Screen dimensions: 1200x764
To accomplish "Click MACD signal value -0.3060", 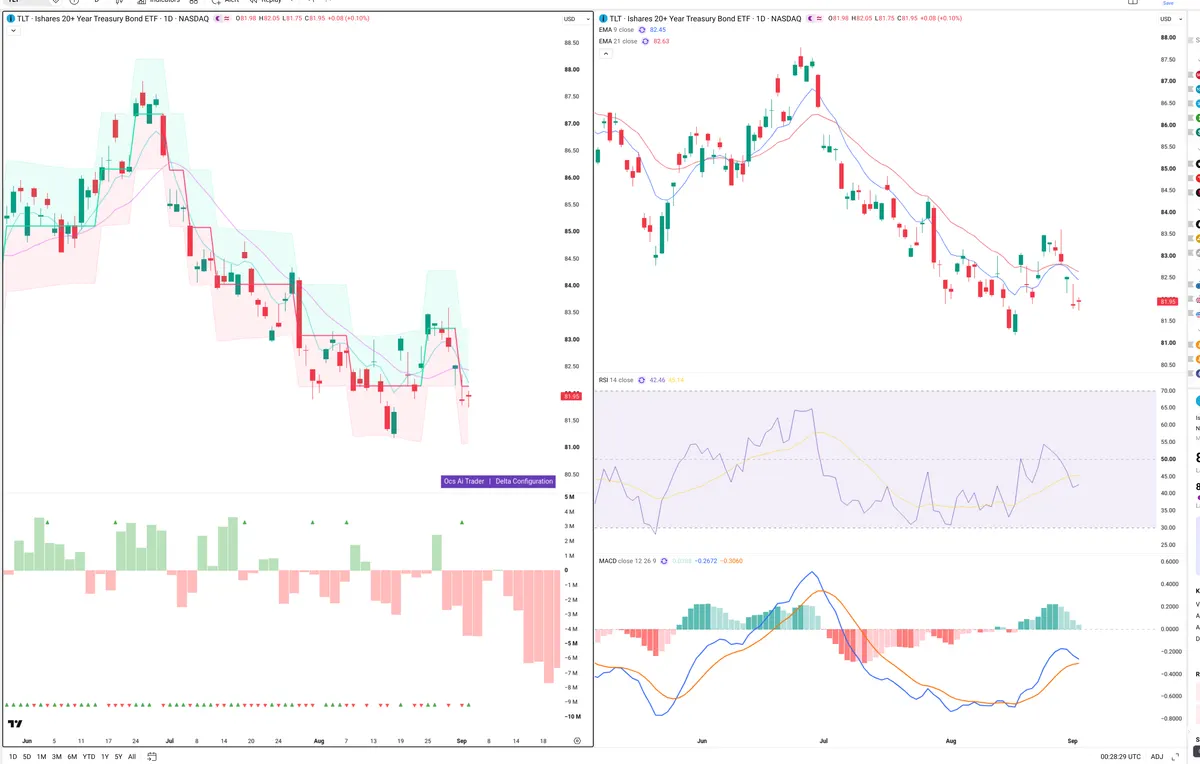I will 731,561.
